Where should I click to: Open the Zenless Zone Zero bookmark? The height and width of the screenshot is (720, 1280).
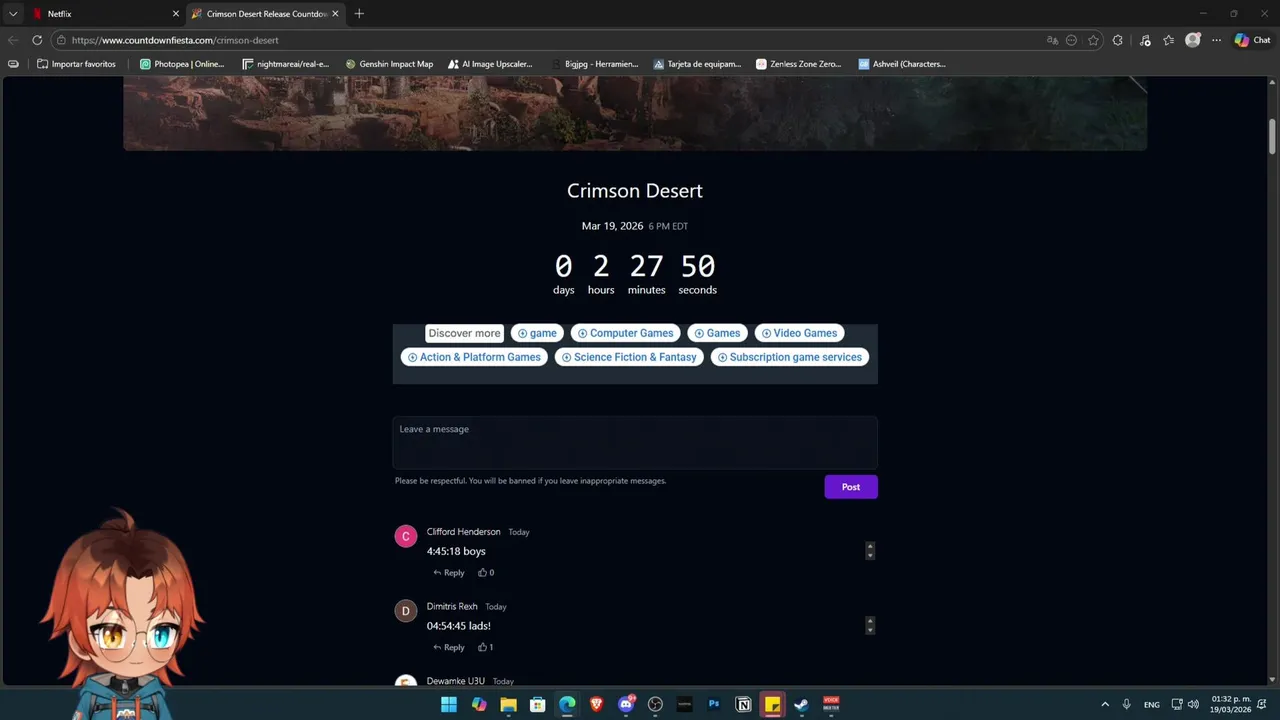pyautogui.click(x=799, y=64)
